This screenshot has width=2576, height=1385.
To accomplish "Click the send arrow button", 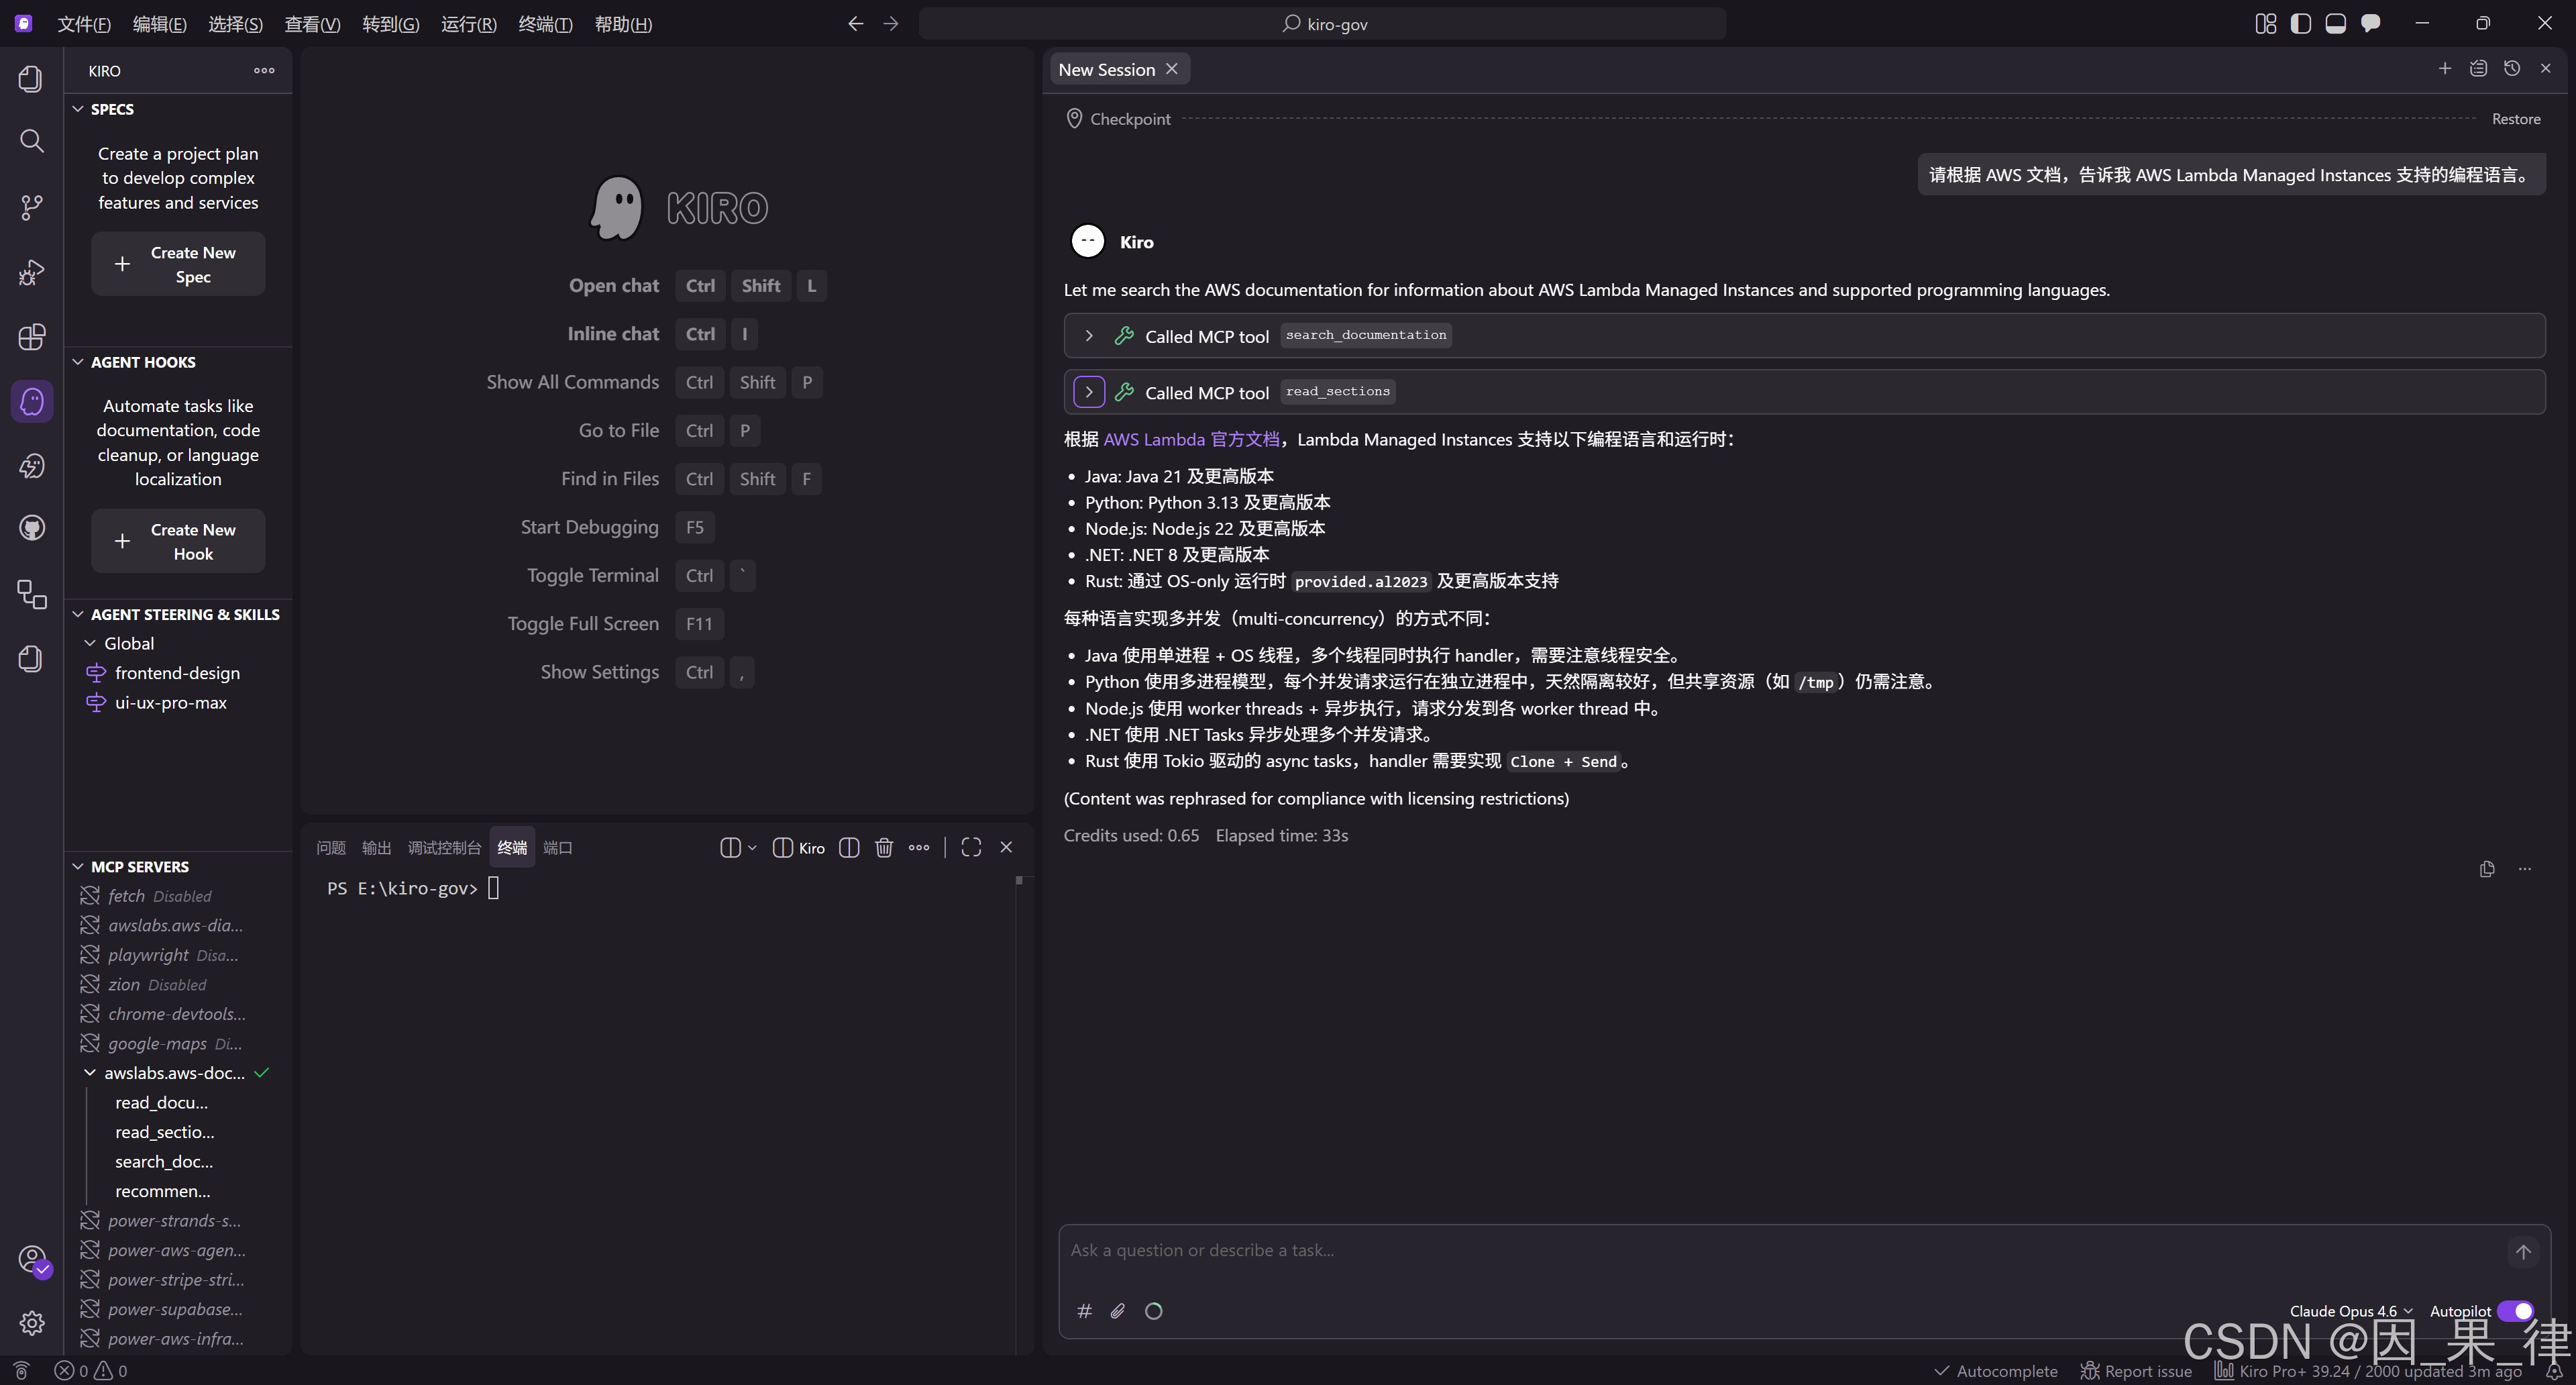I will tap(2523, 1251).
